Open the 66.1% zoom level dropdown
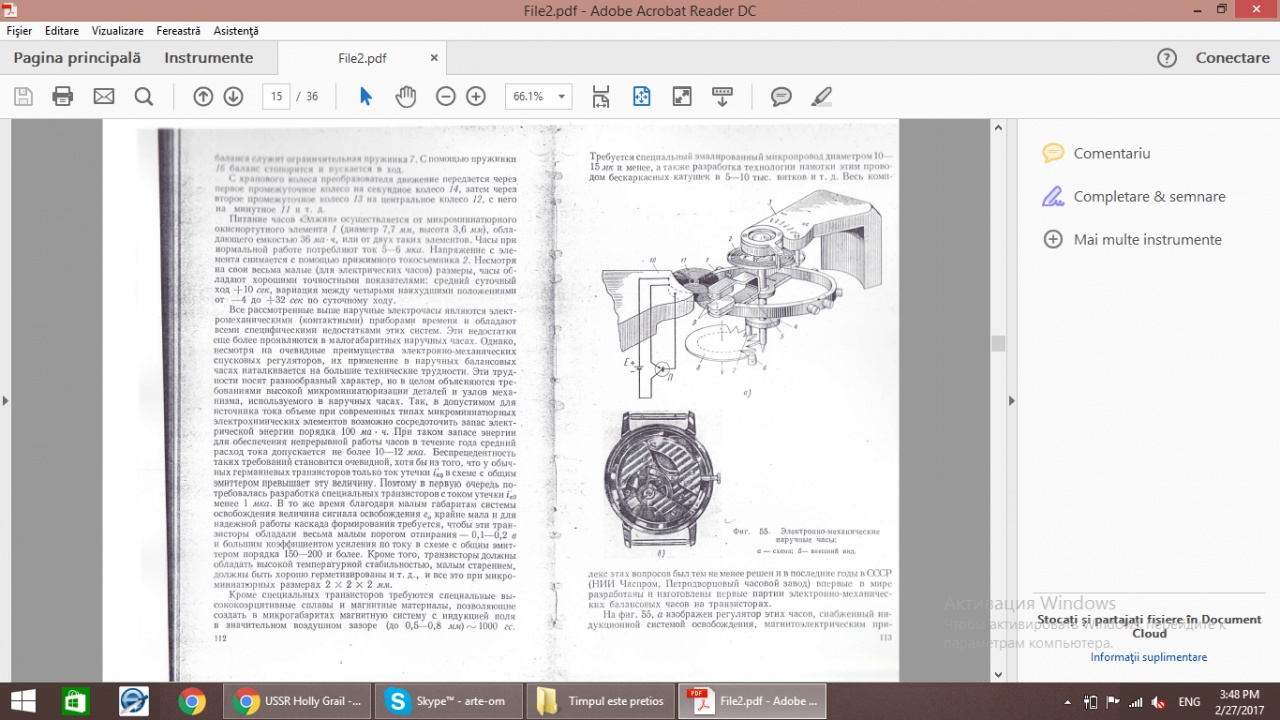Image resolution: width=1280 pixels, height=720 pixels. click(562, 97)
